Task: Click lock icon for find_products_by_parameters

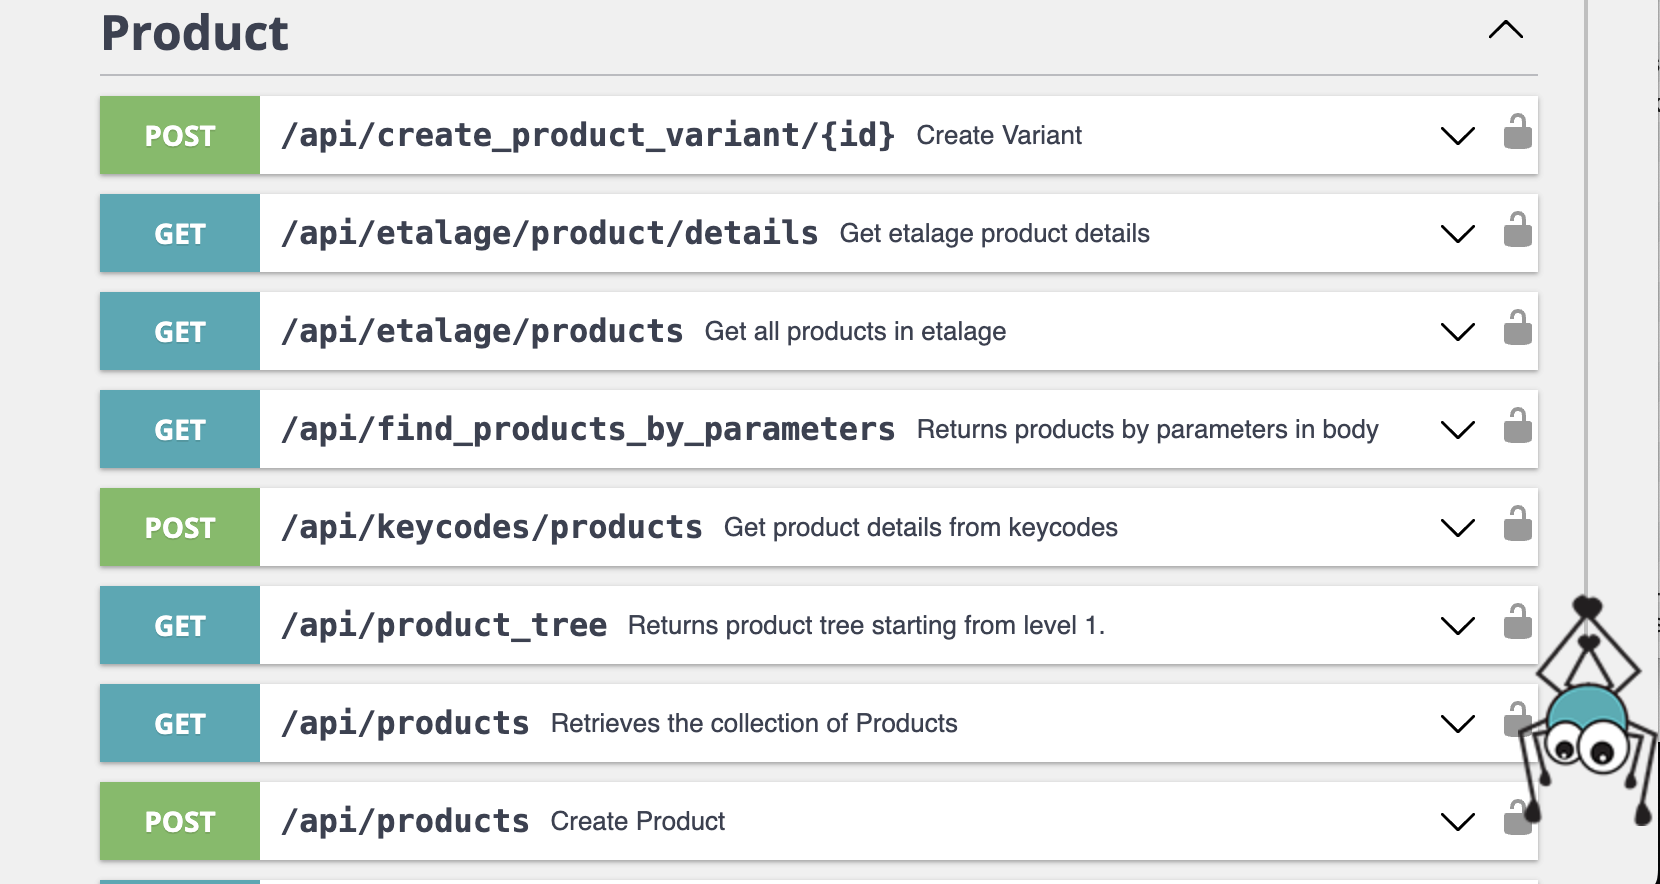Action: click(x=1517, y=426)
